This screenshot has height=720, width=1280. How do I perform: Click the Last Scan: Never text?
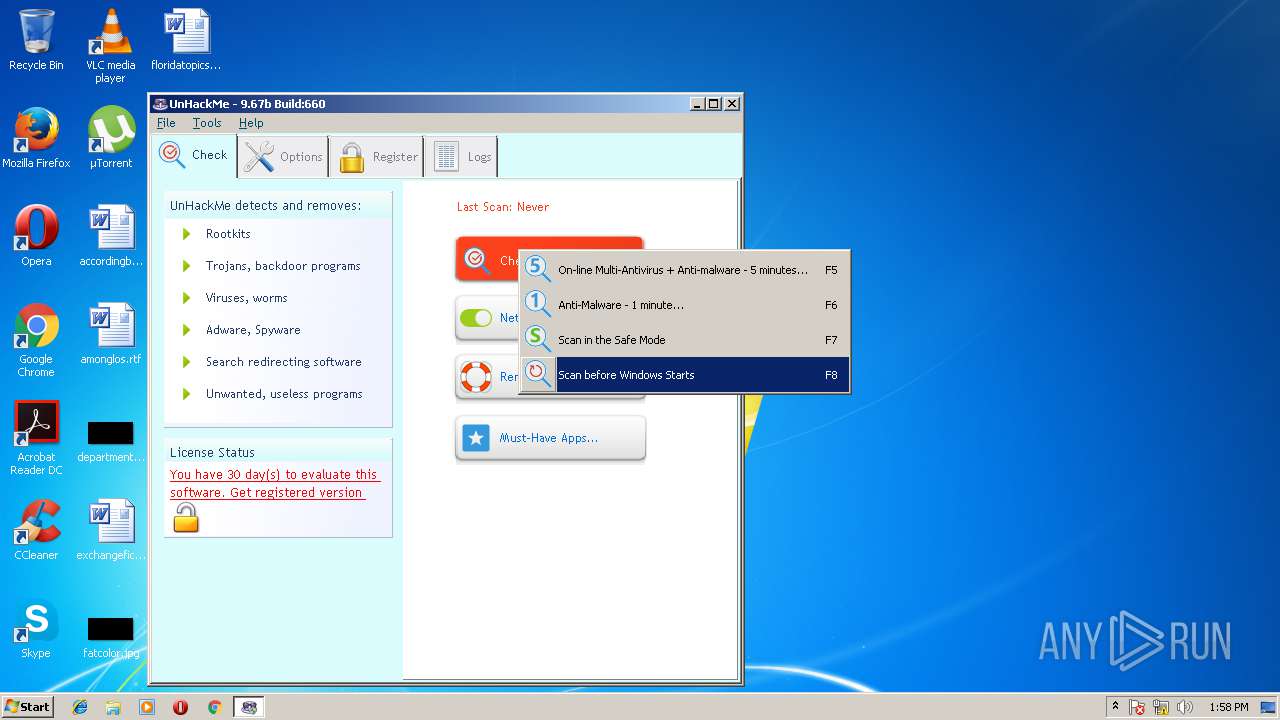pos(503,207)
